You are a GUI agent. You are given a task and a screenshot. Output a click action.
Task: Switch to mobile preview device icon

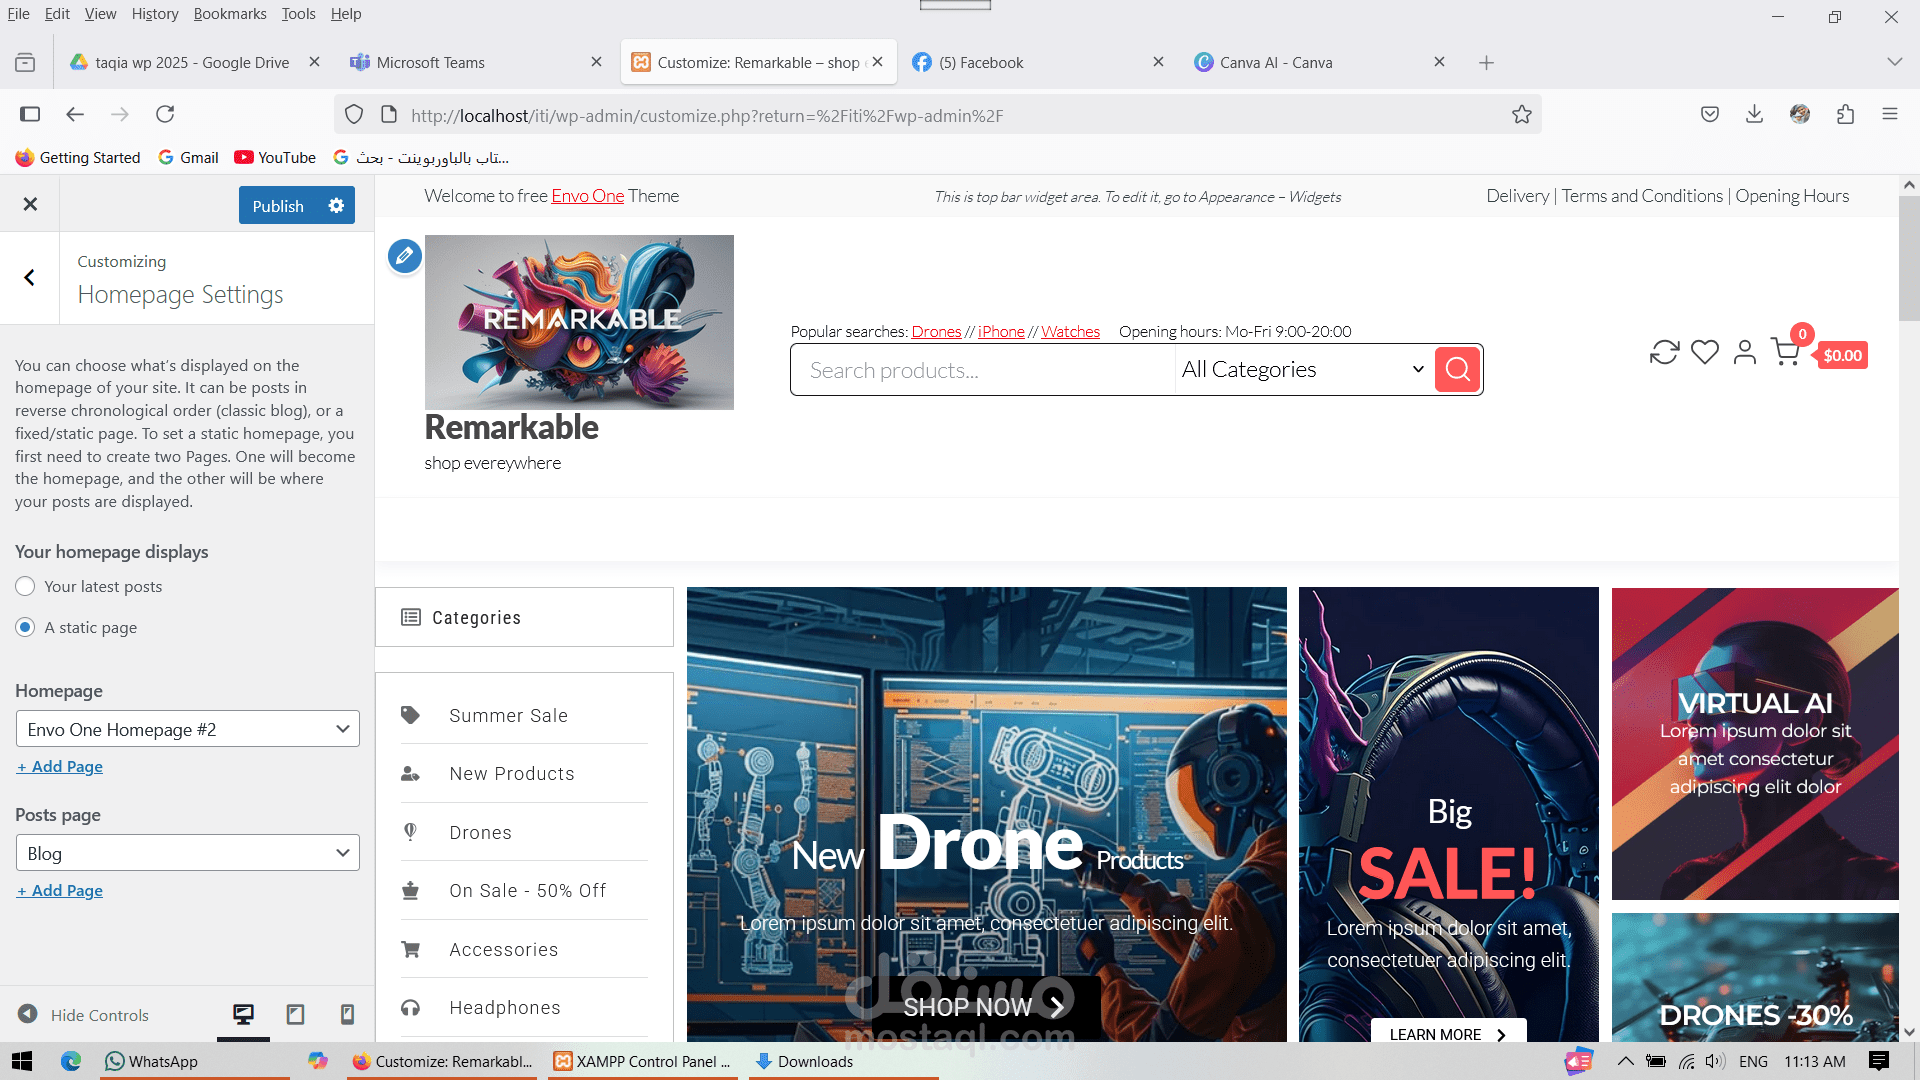pyautogui.click(x=347, y=1014)
